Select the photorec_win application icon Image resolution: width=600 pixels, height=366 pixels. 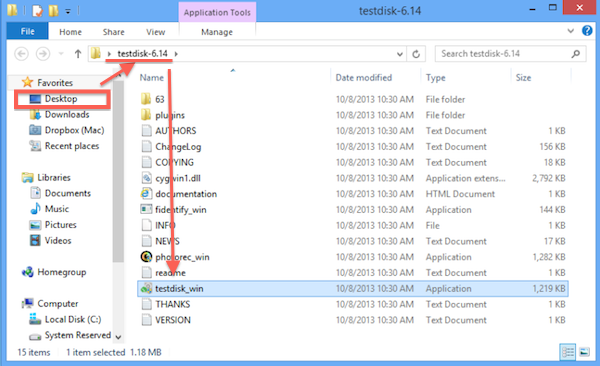tap(146, 257)
